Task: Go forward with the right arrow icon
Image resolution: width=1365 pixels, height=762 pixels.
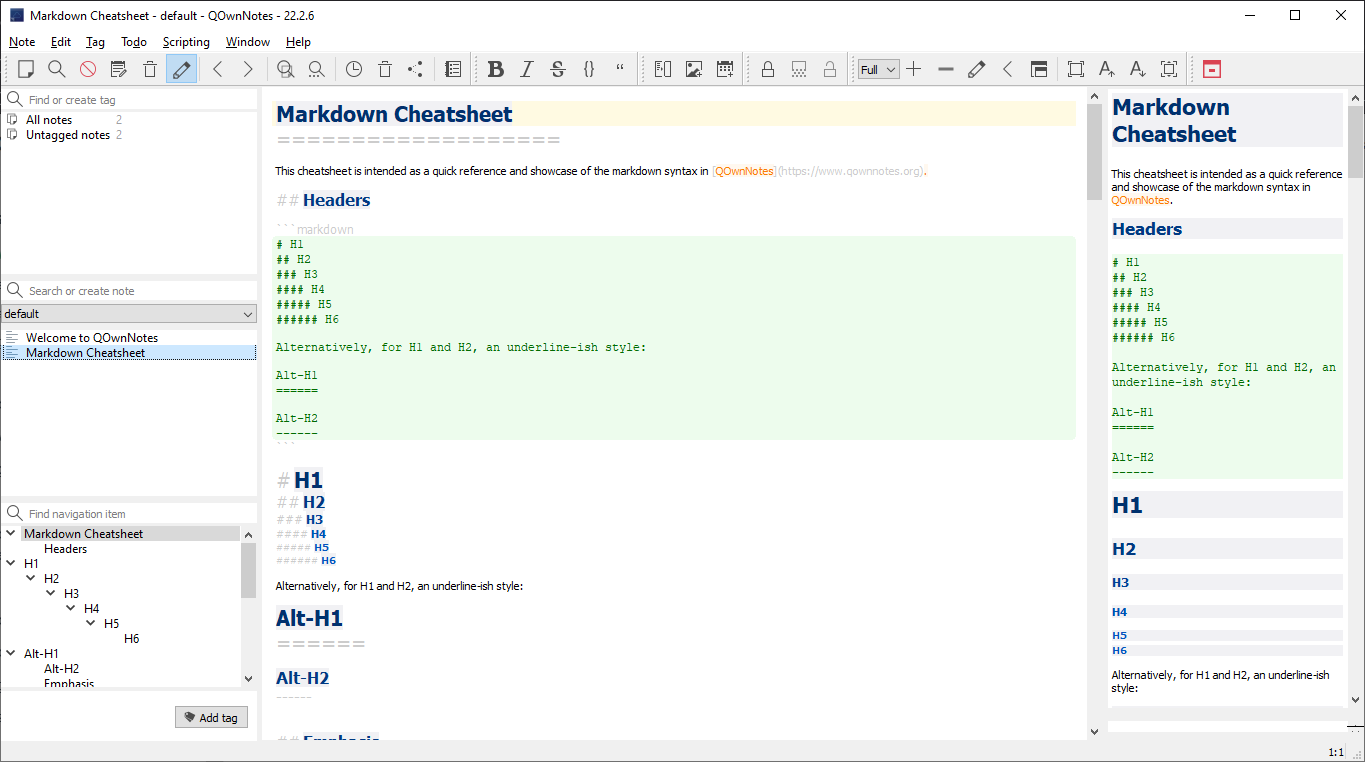Action: point(248,69)
